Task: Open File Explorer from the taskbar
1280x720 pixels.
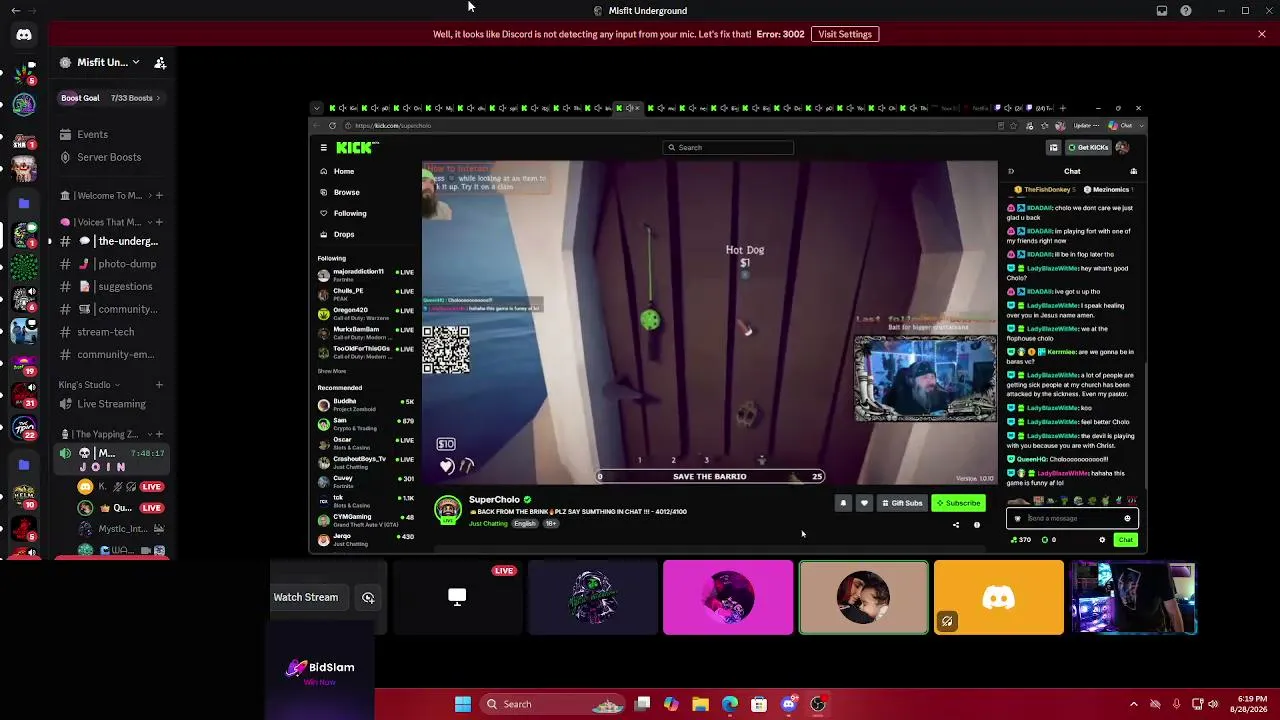Action: tap(700, 704)
